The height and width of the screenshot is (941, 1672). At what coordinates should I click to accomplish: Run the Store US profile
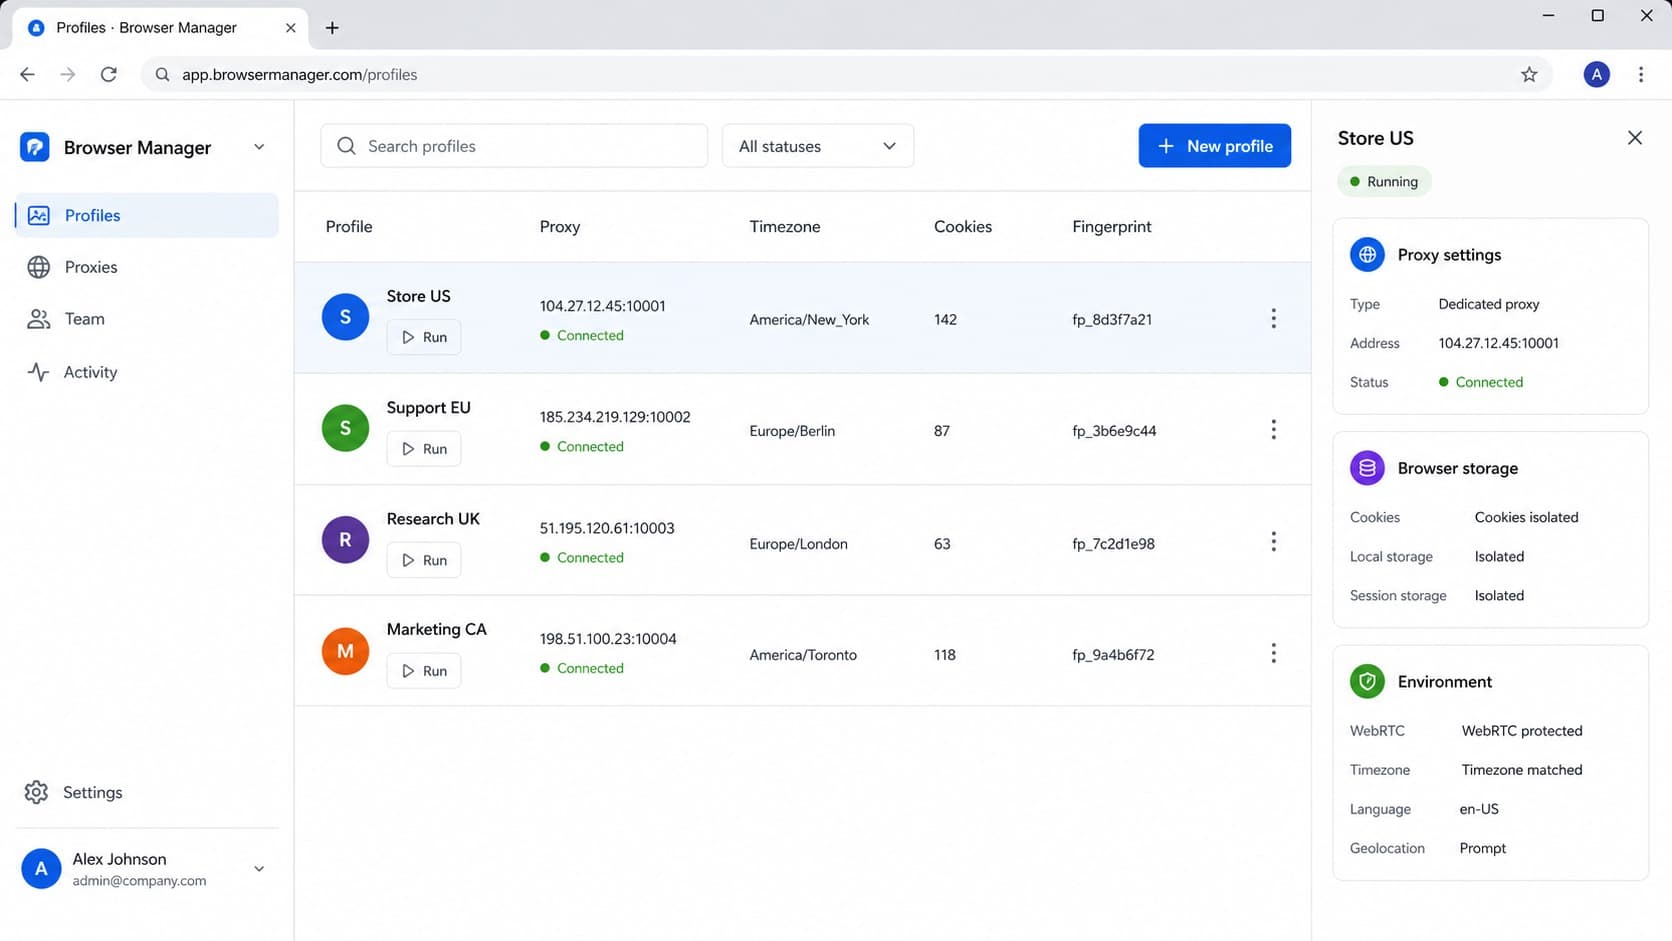424,337
